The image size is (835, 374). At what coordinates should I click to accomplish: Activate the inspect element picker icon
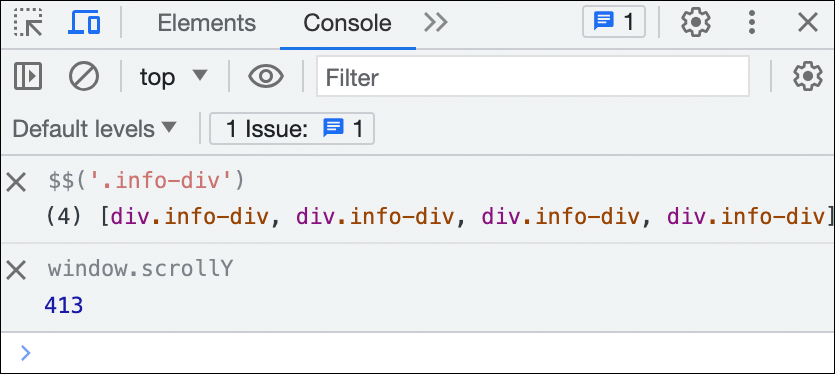coord(28,23)
